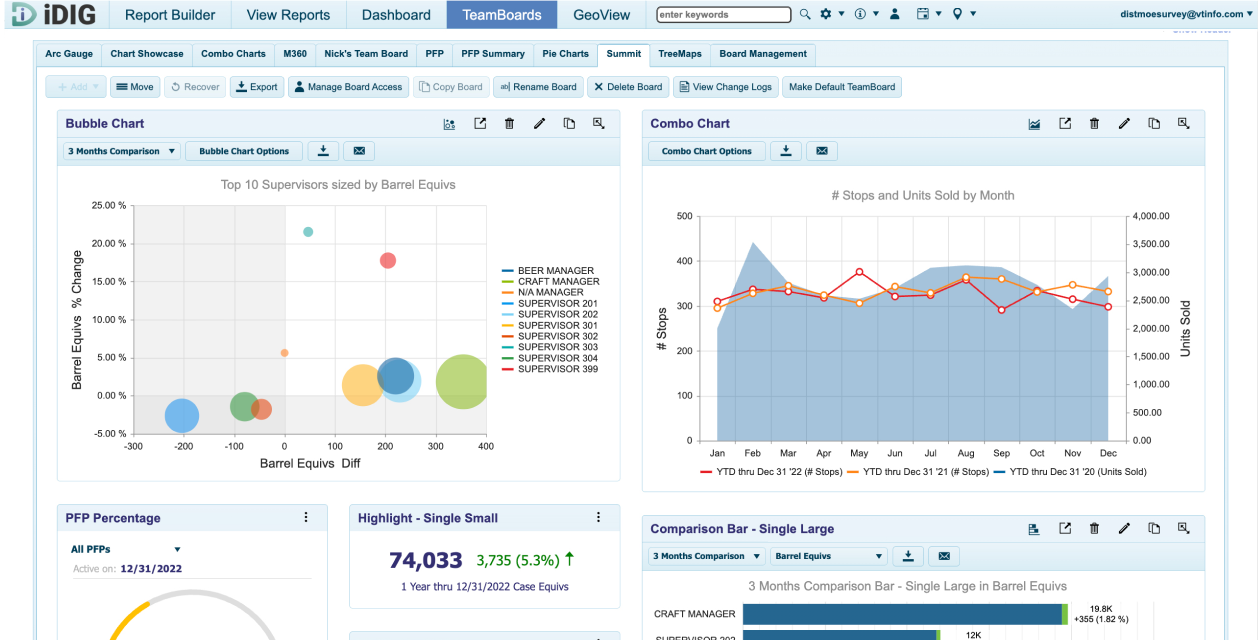Toggle SUPERVISOR 399 series in bubble chart legend
This screenshot has width=1260, height=640.
(556, 369)
